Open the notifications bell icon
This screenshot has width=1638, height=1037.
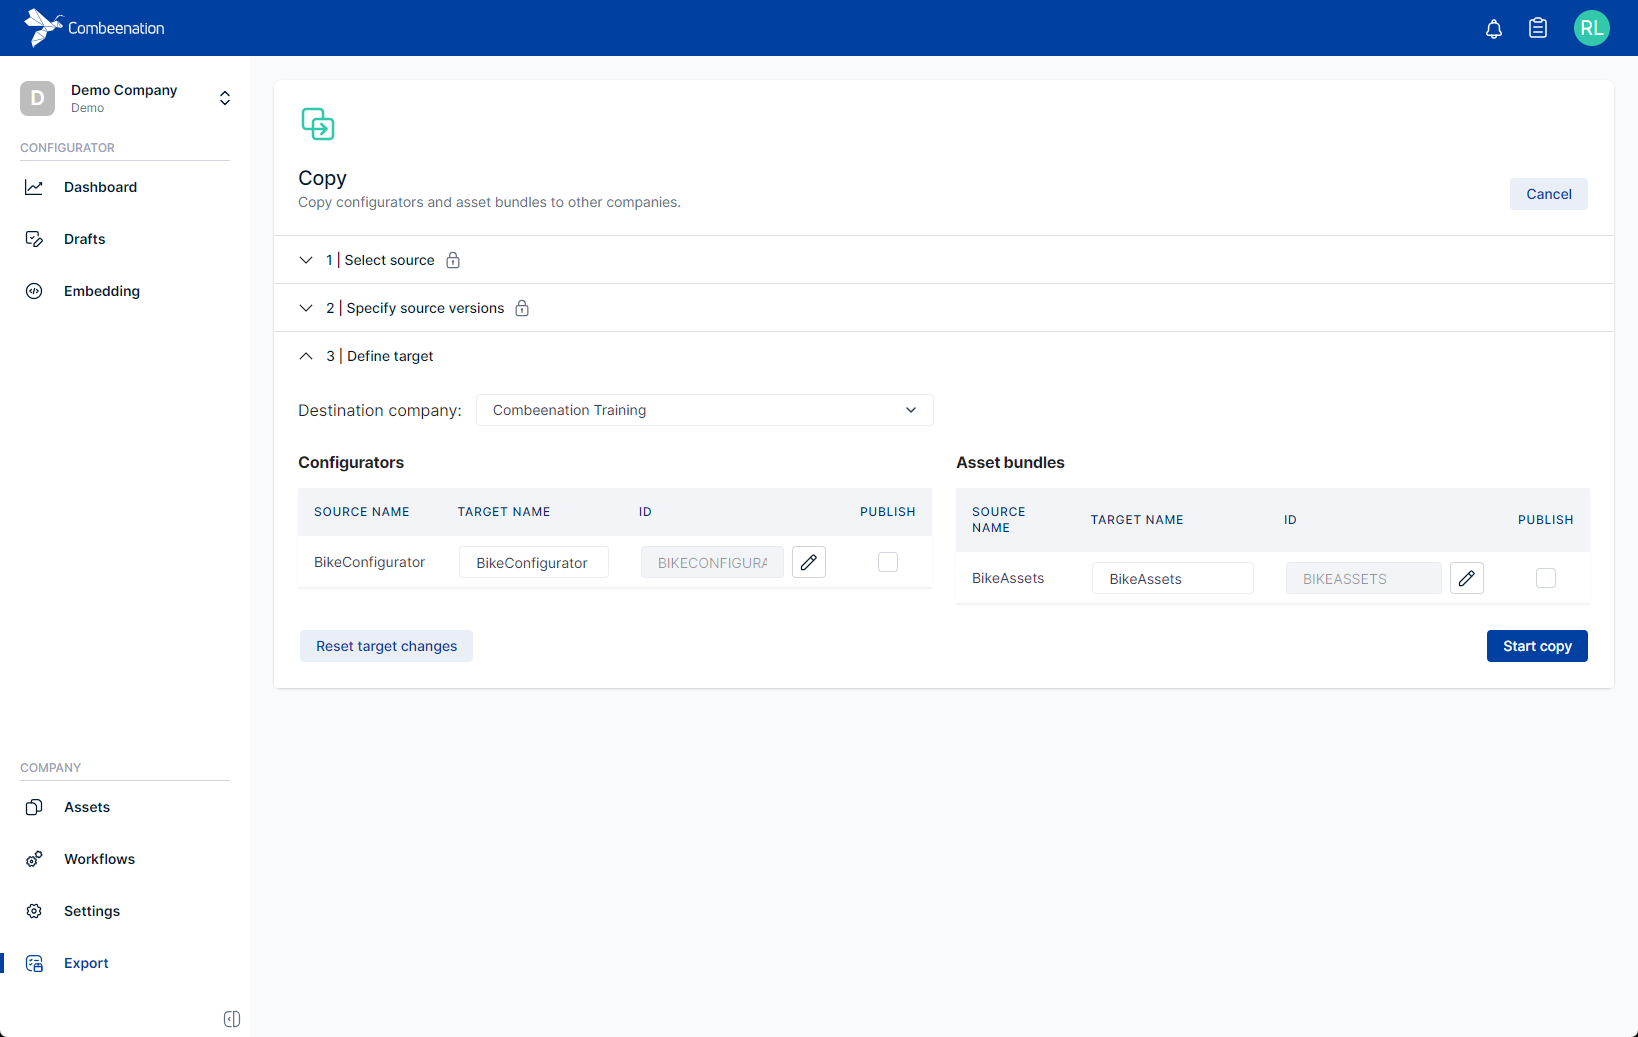(x=1494, y=29)
